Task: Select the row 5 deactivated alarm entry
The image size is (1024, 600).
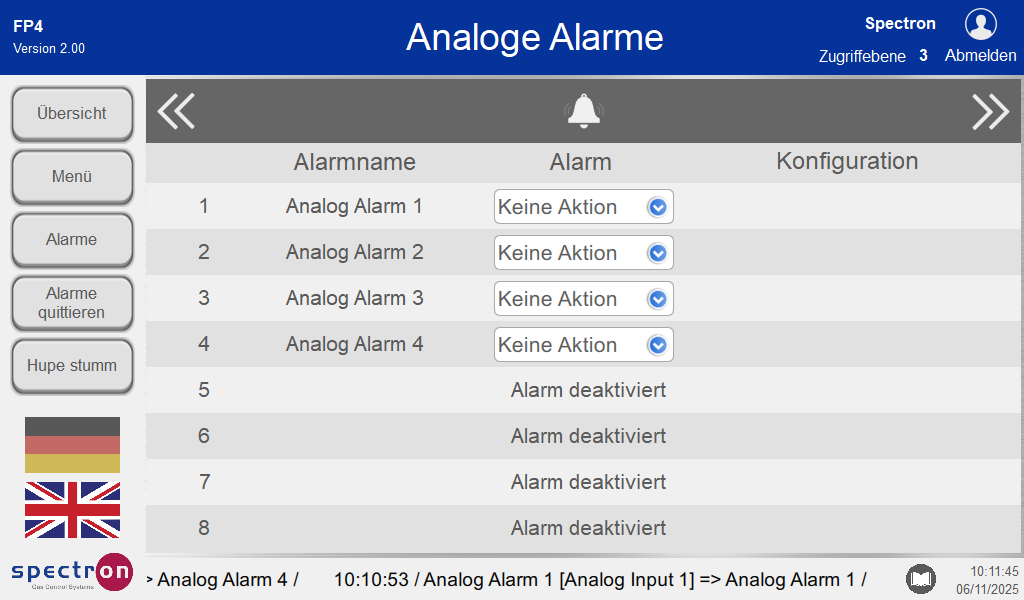Action: tap(588, 390)
